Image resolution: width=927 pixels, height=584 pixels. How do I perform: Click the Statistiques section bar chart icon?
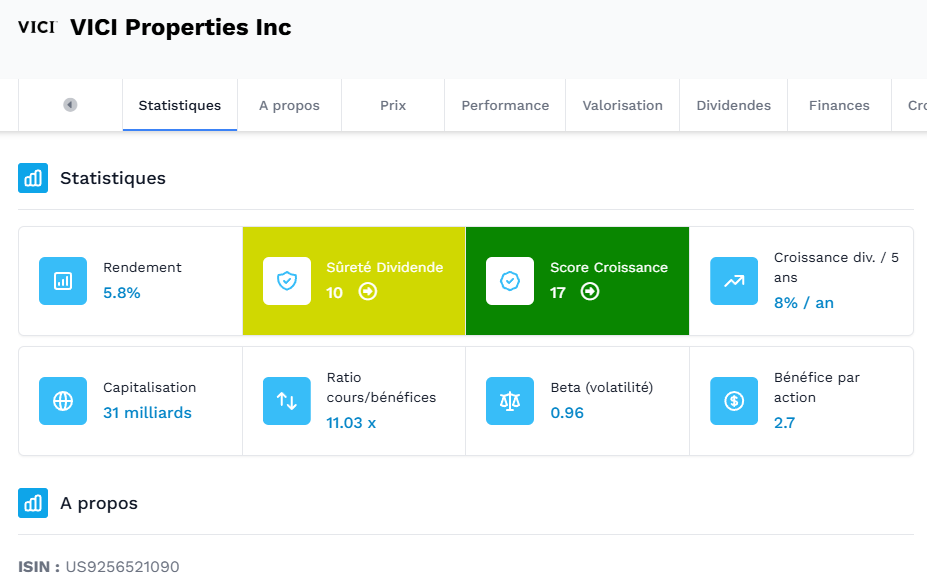(33, 178)
